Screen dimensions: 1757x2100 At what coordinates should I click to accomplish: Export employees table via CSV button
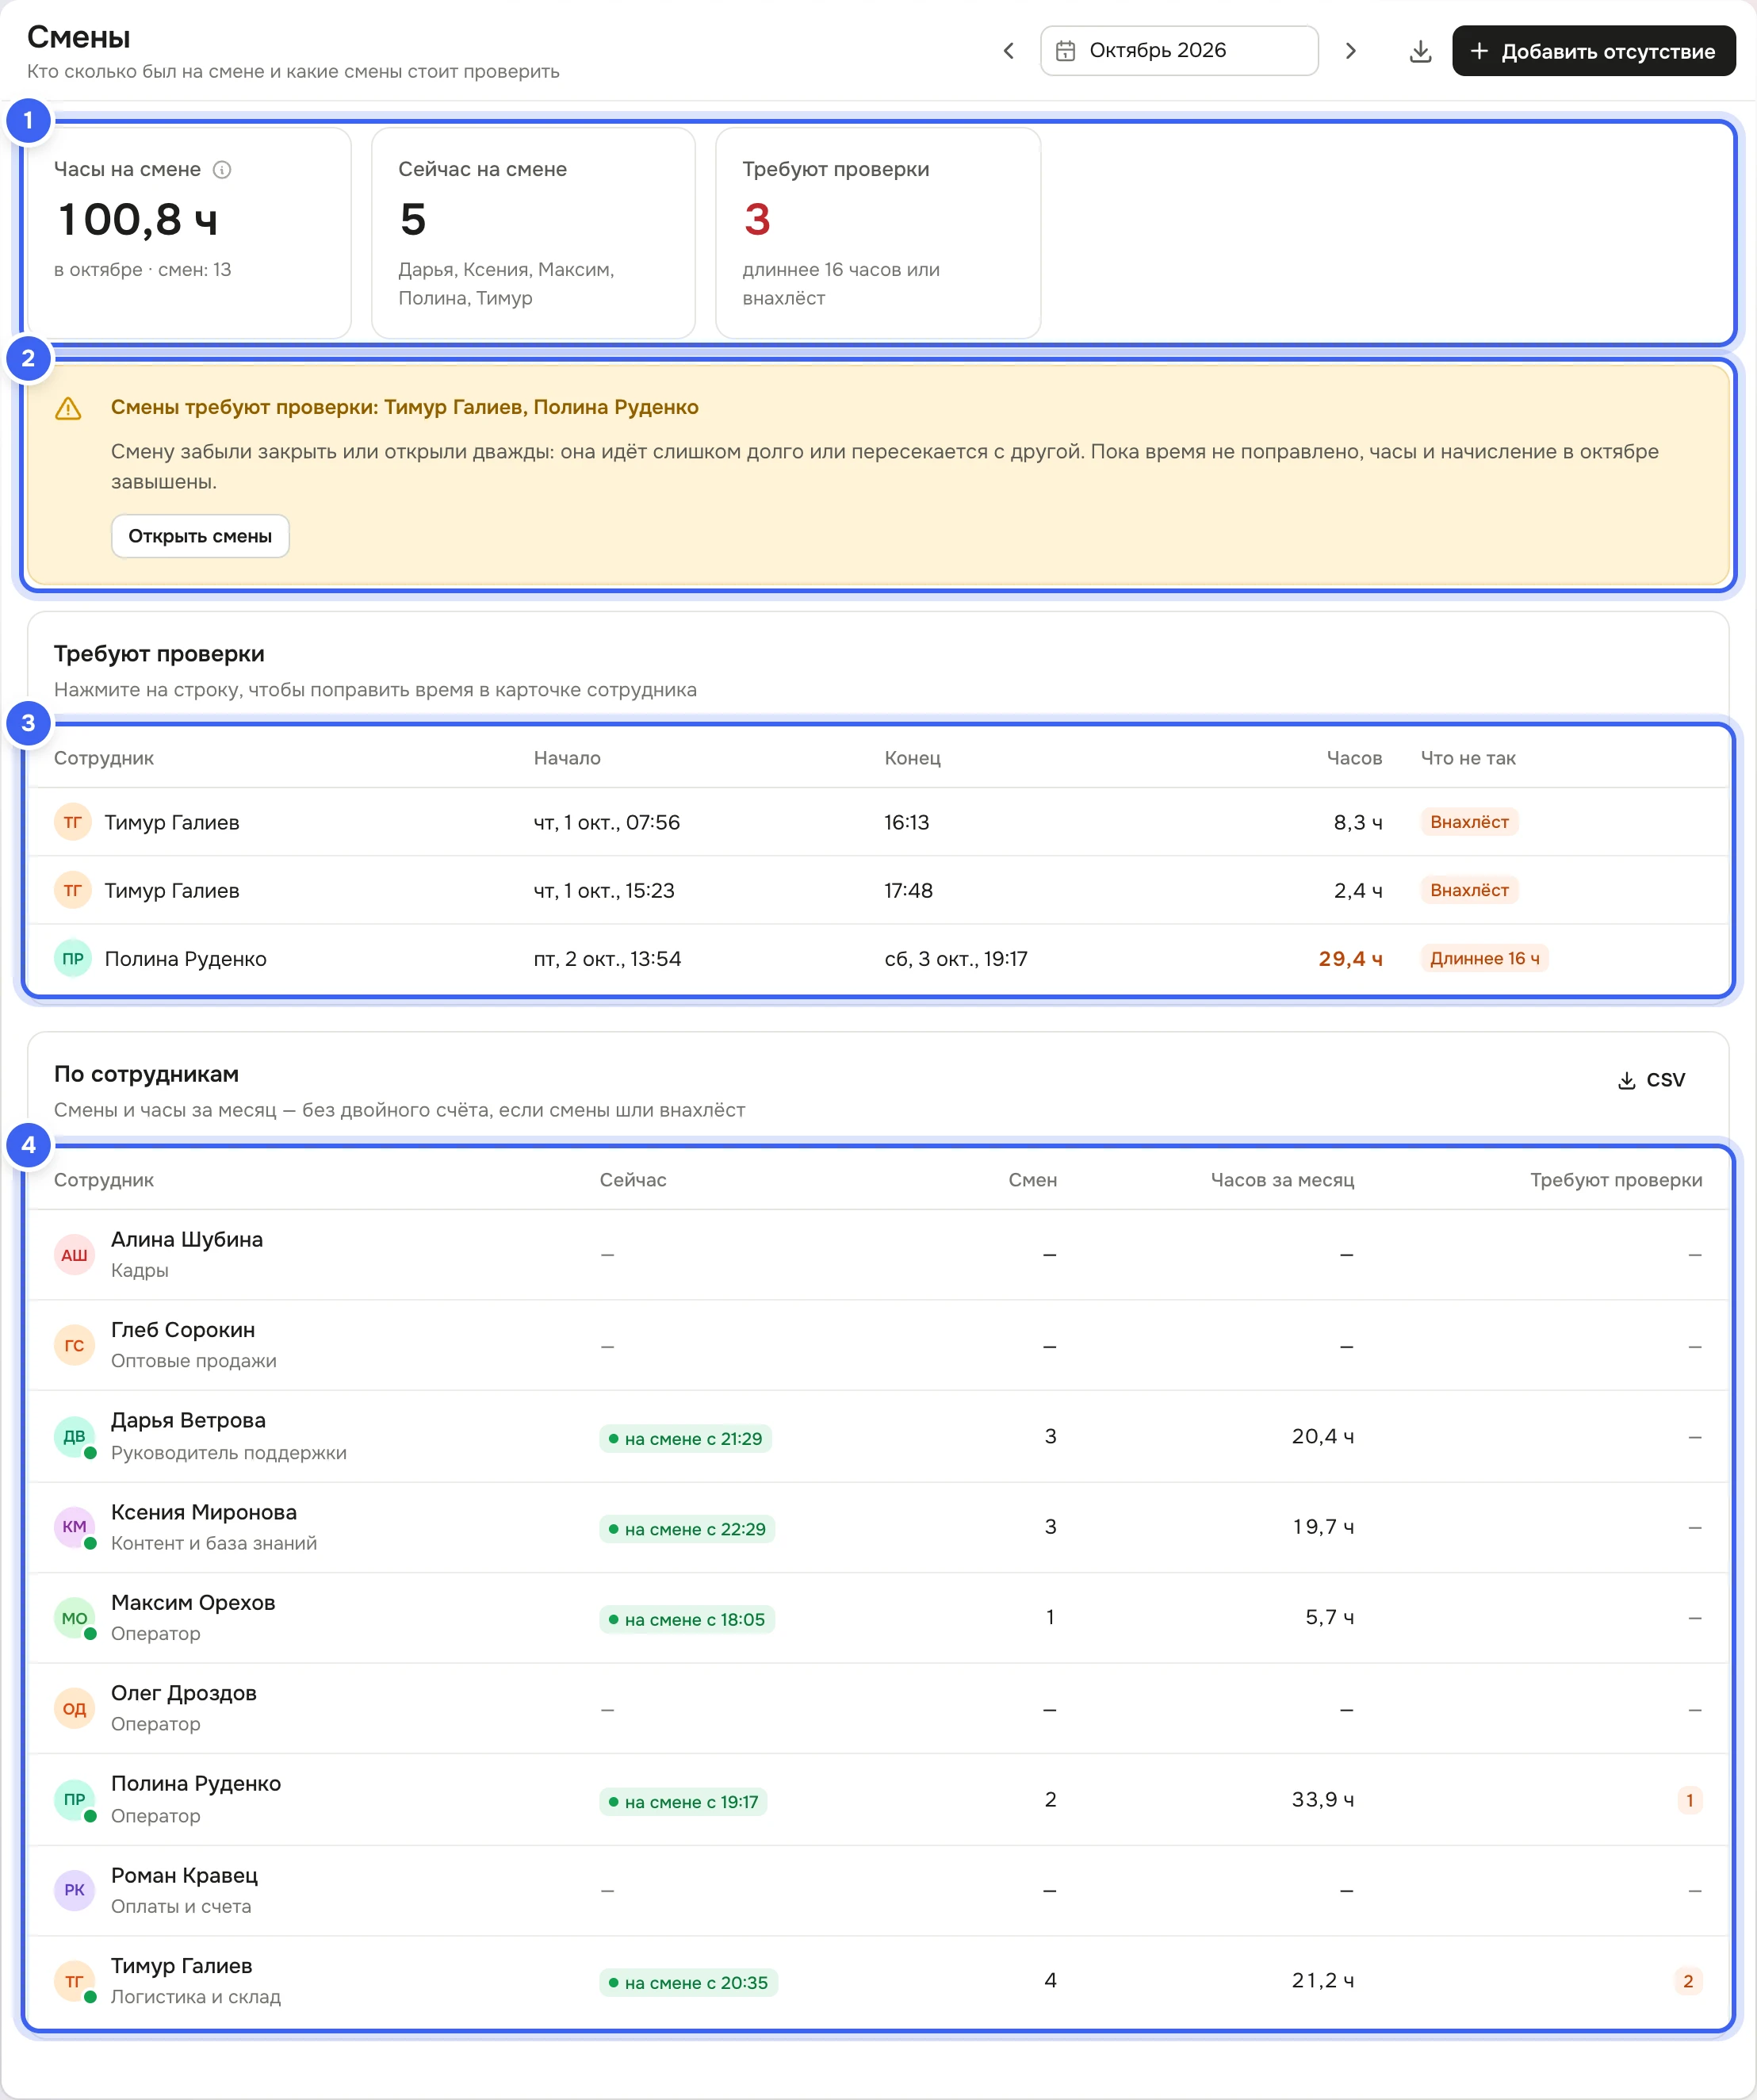(1651, 1080)
